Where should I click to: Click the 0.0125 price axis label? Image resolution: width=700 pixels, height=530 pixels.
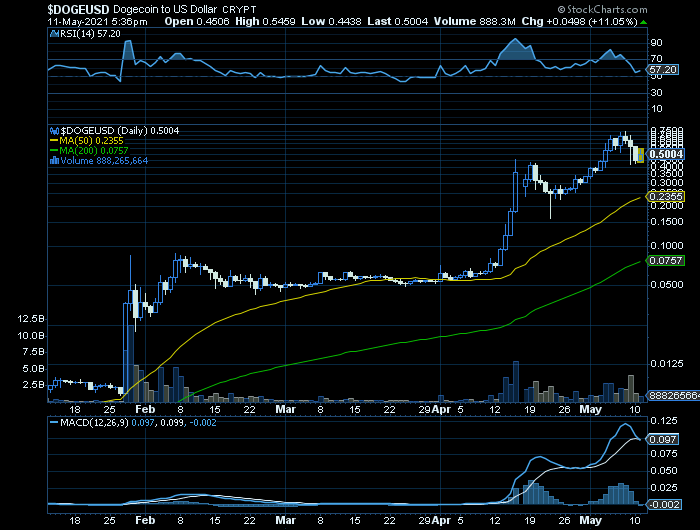667,364
